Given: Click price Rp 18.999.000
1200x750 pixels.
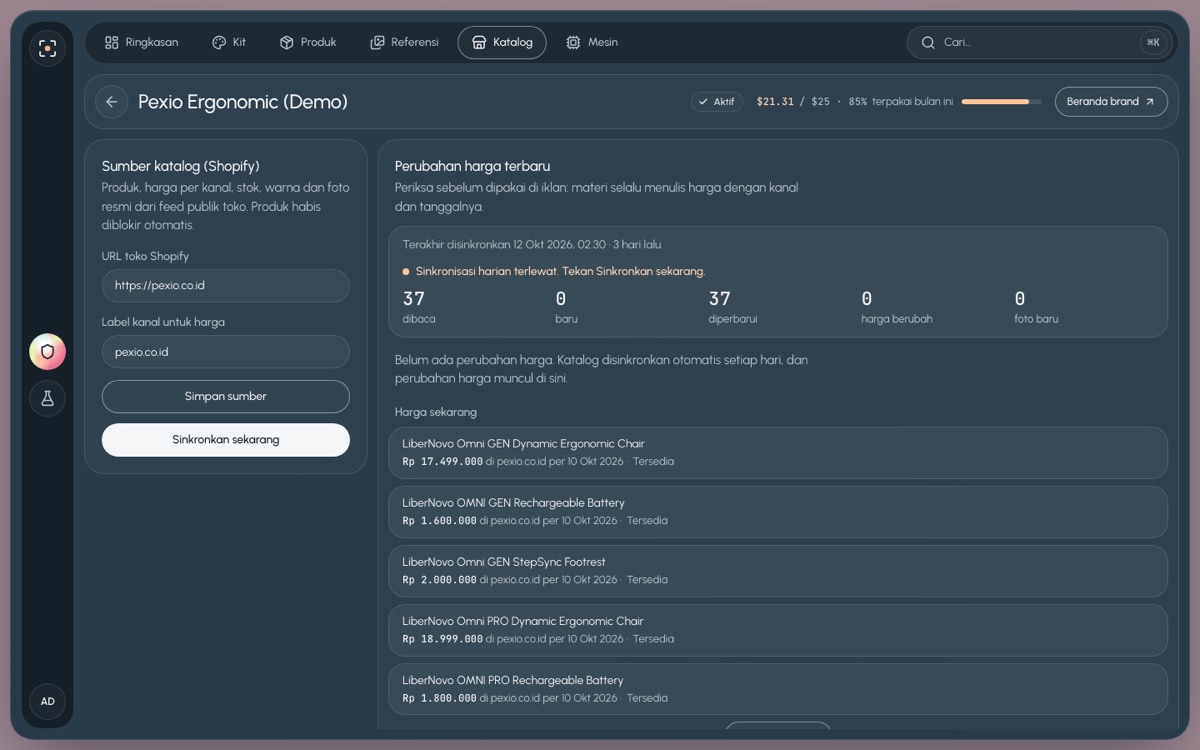Looking at the screenshot, I should [443, 639].
